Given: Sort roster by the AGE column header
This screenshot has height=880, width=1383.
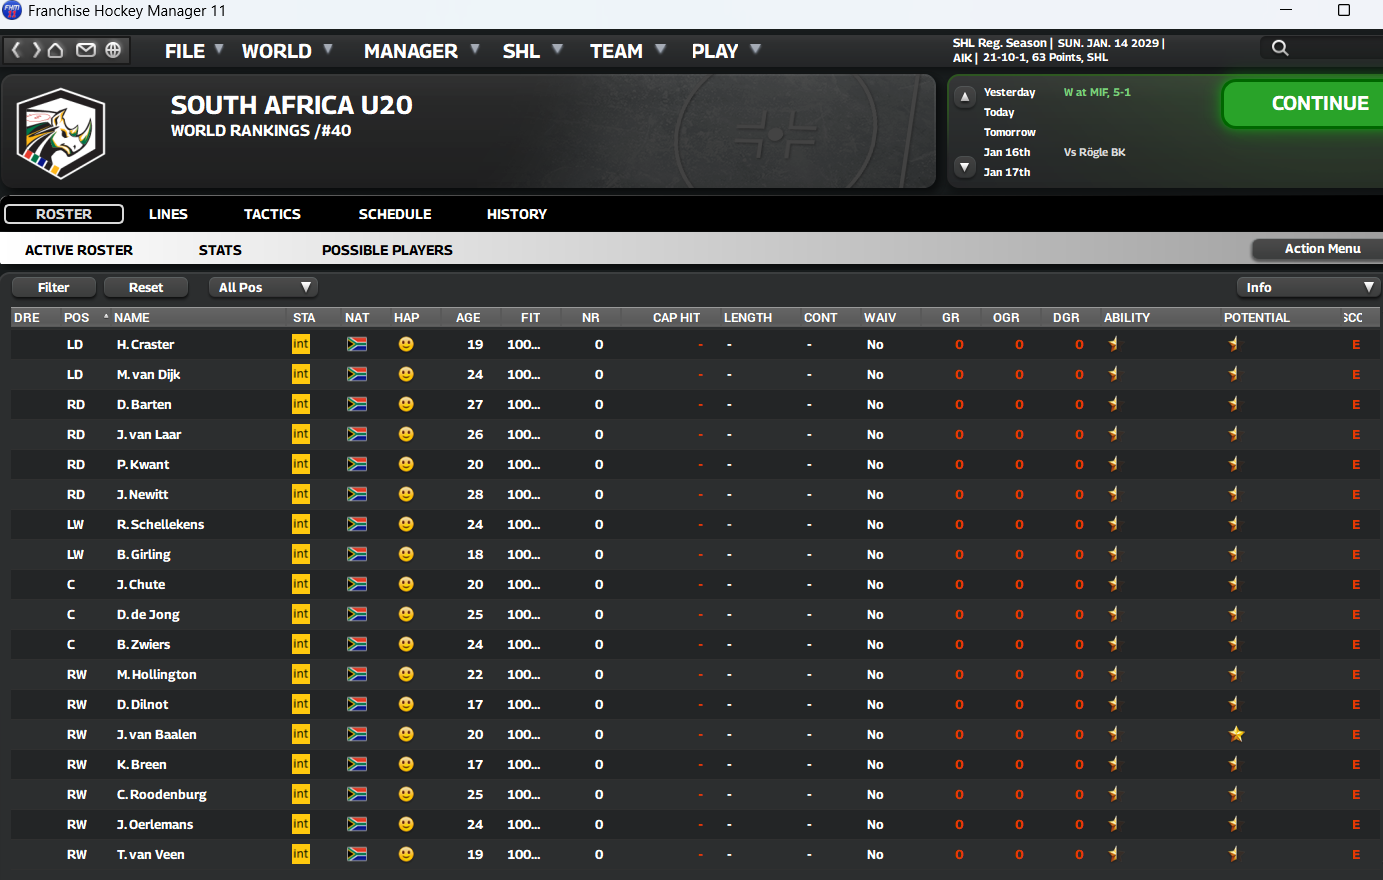Looking at the screenshot, I should point(468,317).
